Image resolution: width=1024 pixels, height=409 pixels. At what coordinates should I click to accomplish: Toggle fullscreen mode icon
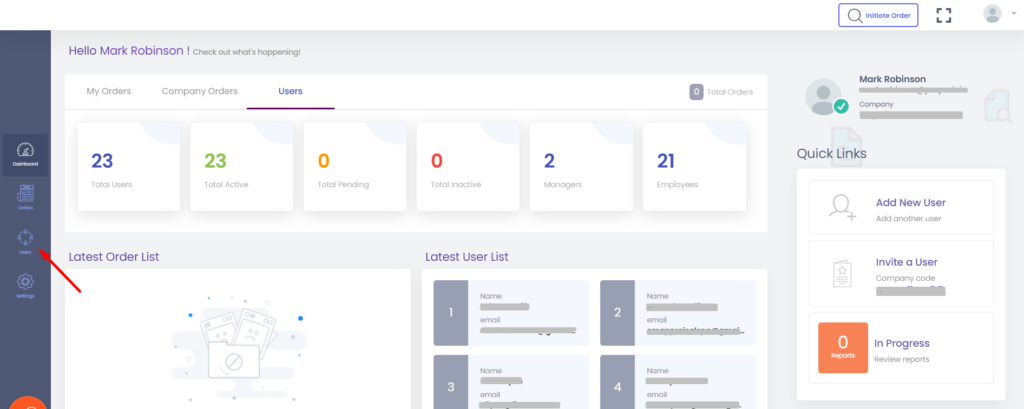click(x=943, y=15)
